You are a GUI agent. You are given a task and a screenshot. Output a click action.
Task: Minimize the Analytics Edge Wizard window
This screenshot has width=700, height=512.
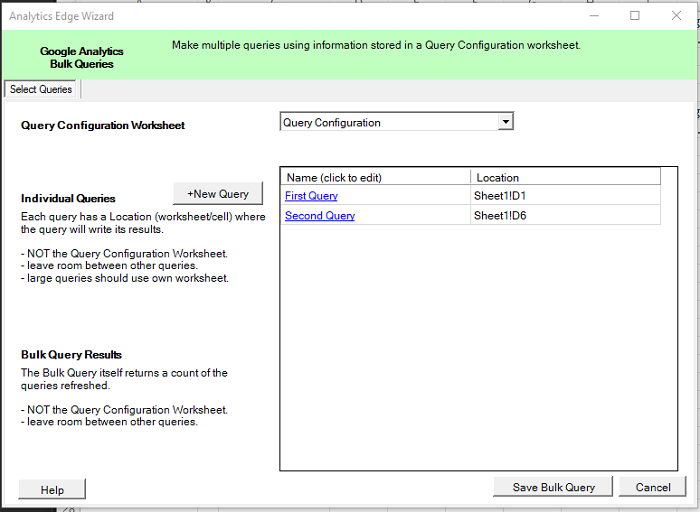(594, 16)
